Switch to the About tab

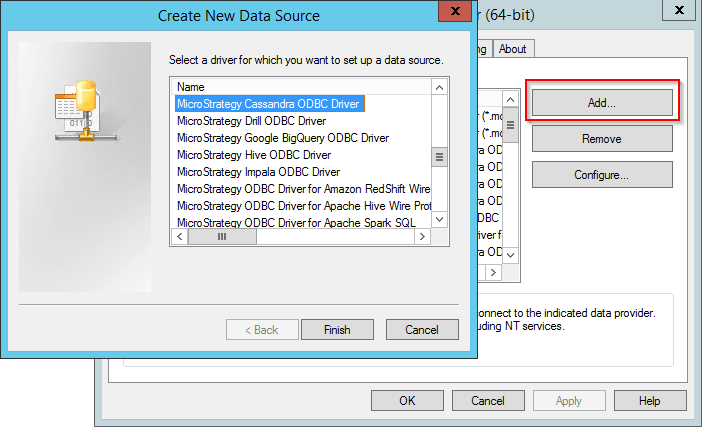click(x=512, y=49)
